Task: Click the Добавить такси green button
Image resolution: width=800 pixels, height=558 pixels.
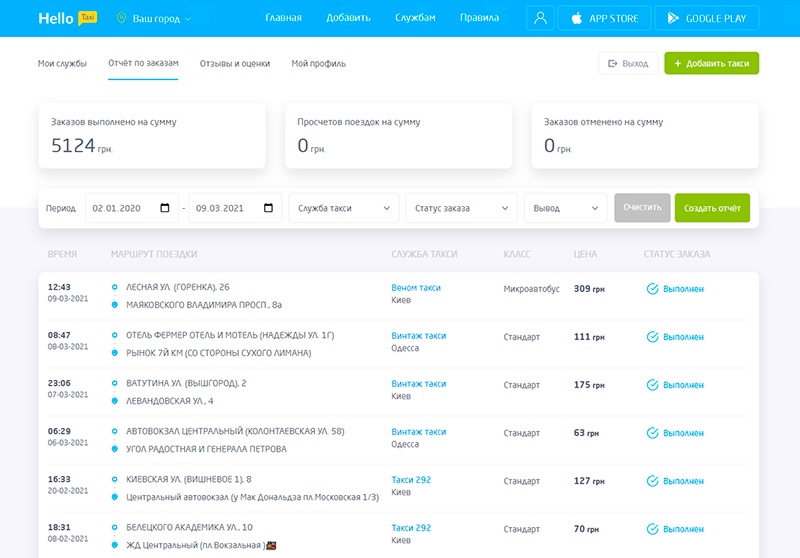Action: click(x=711, y=64)
